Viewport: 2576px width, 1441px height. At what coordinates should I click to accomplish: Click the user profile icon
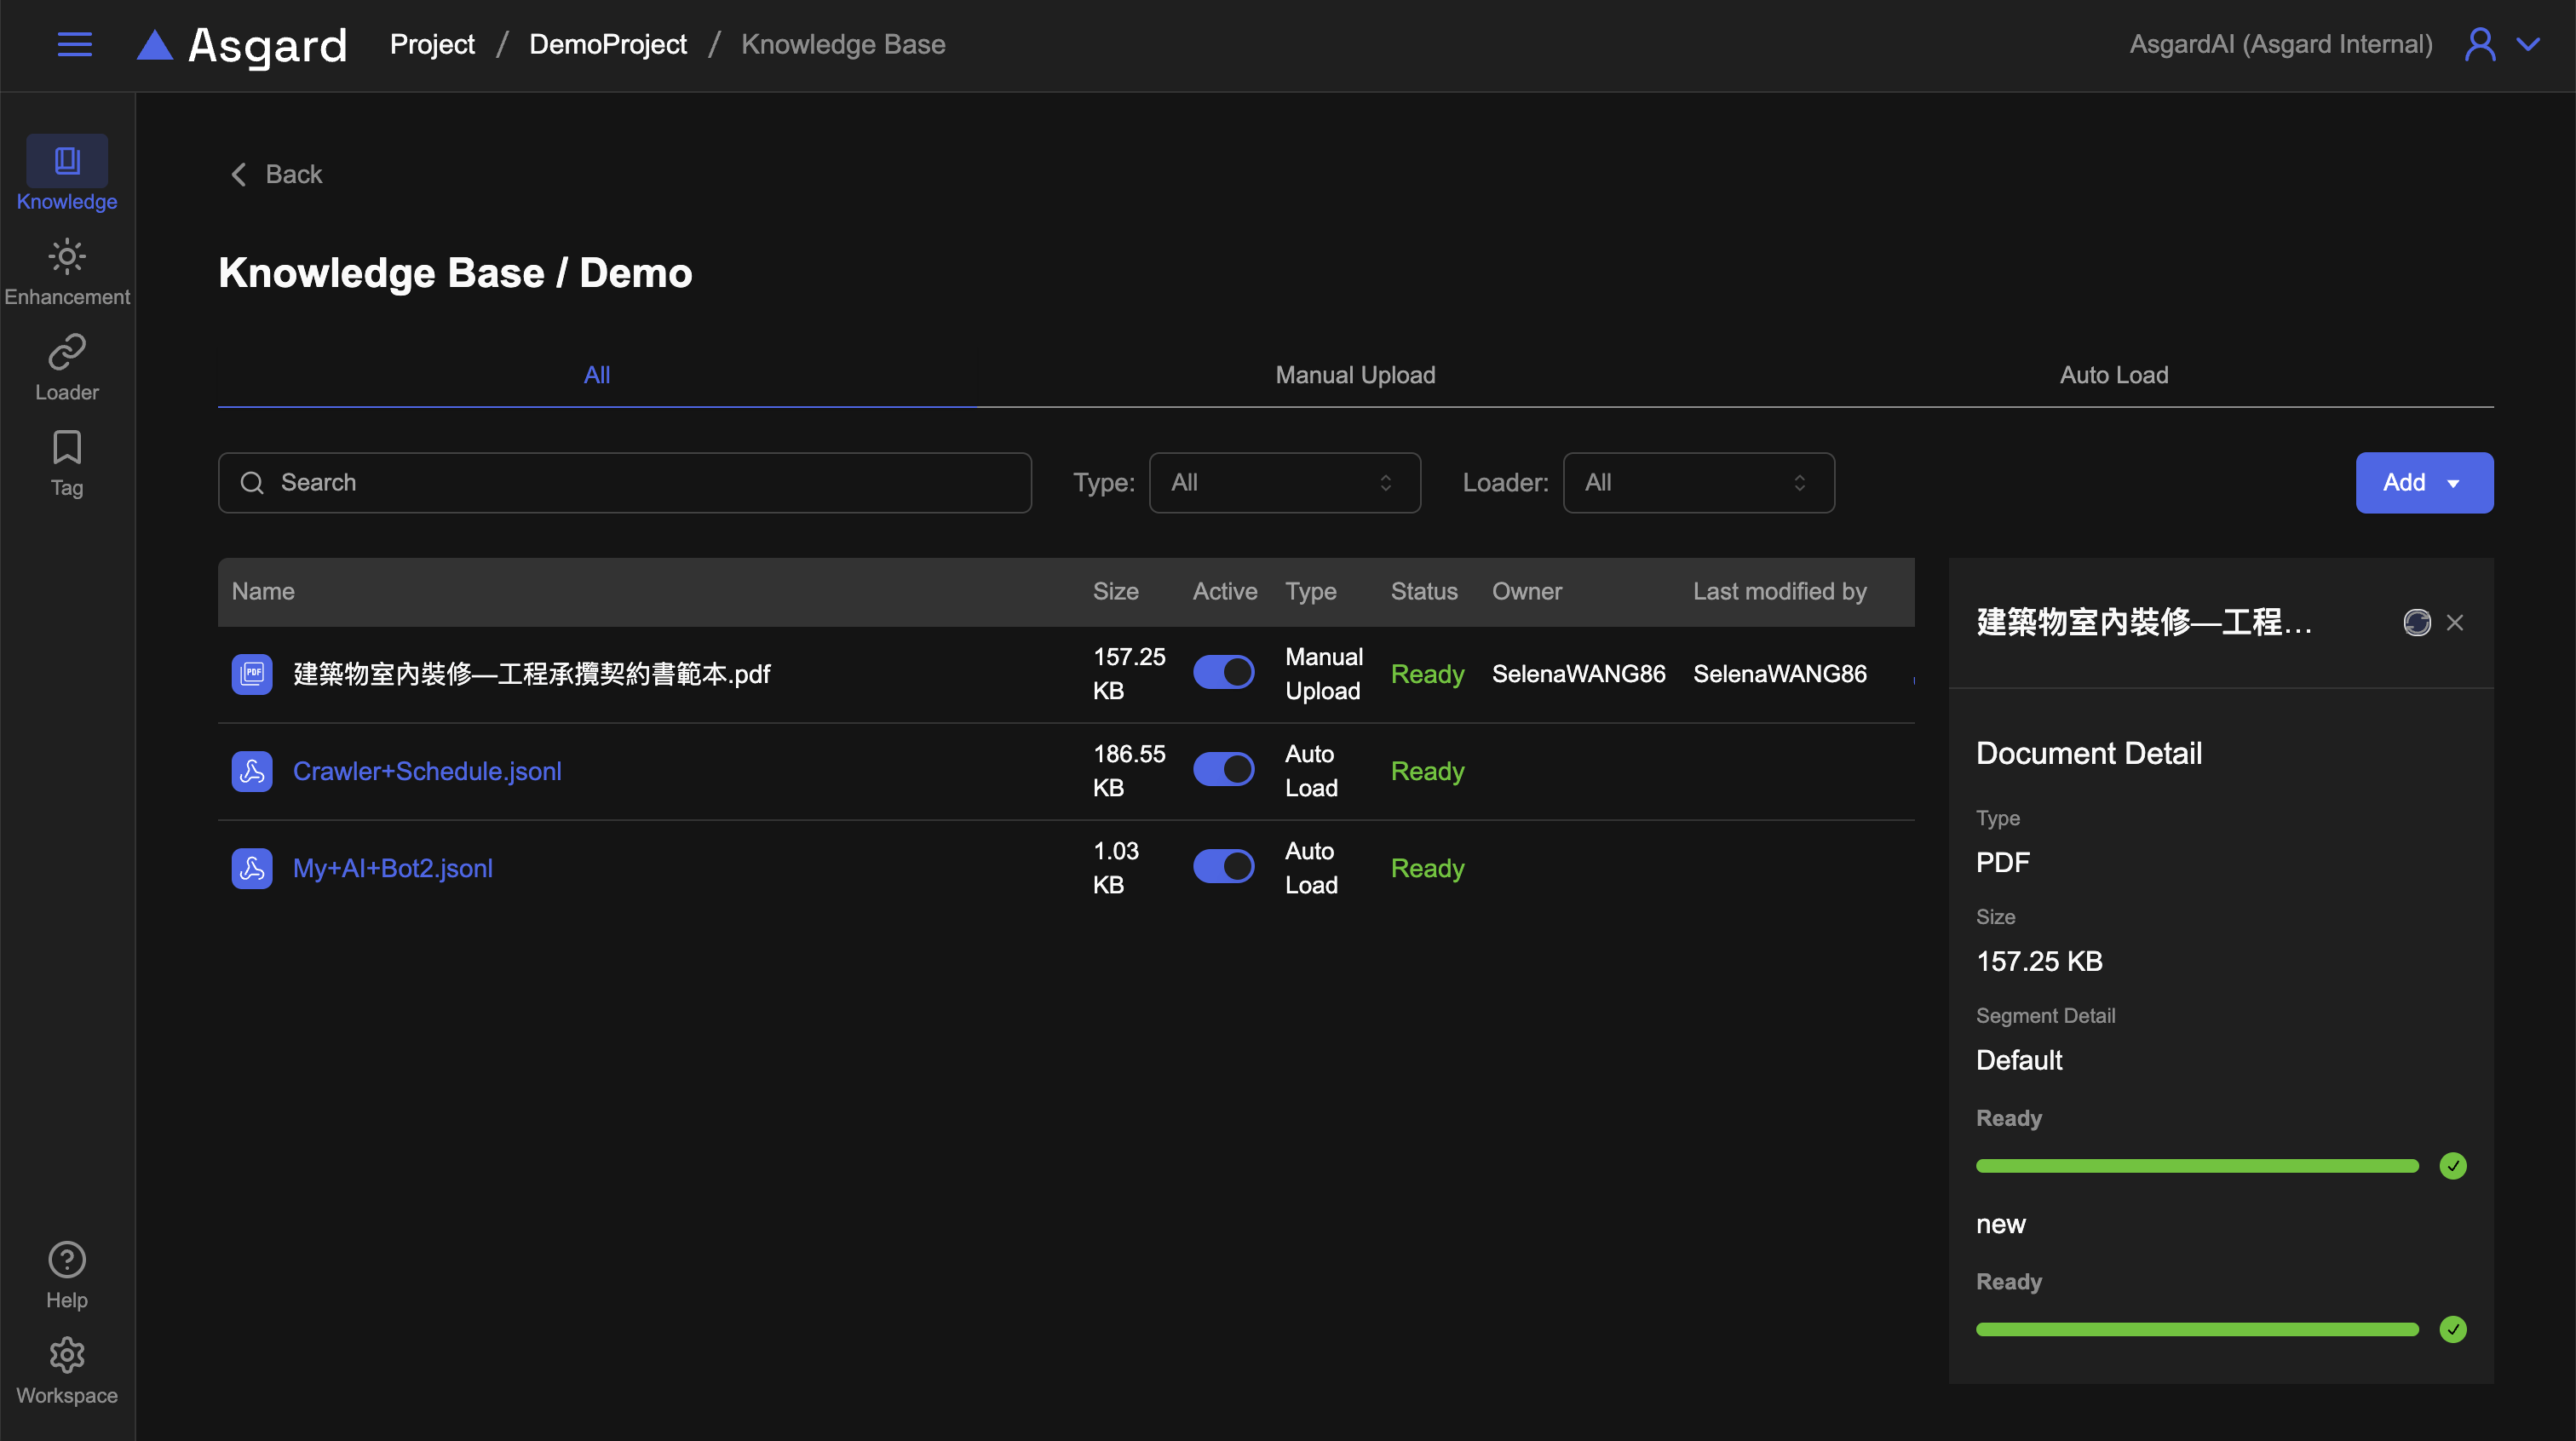(x=2479, y=44)
